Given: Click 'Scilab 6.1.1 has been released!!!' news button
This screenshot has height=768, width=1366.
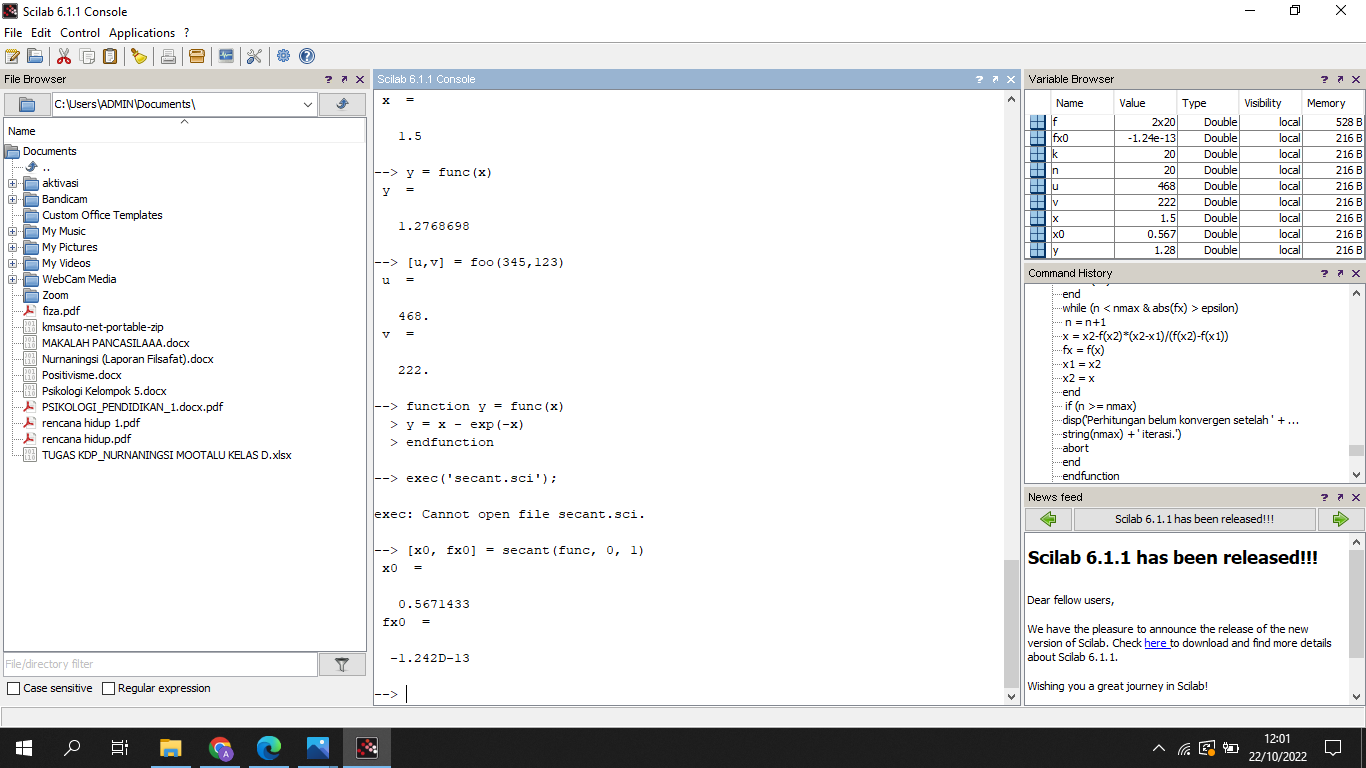Looking at the screenshot, I should pos(1195,519).
